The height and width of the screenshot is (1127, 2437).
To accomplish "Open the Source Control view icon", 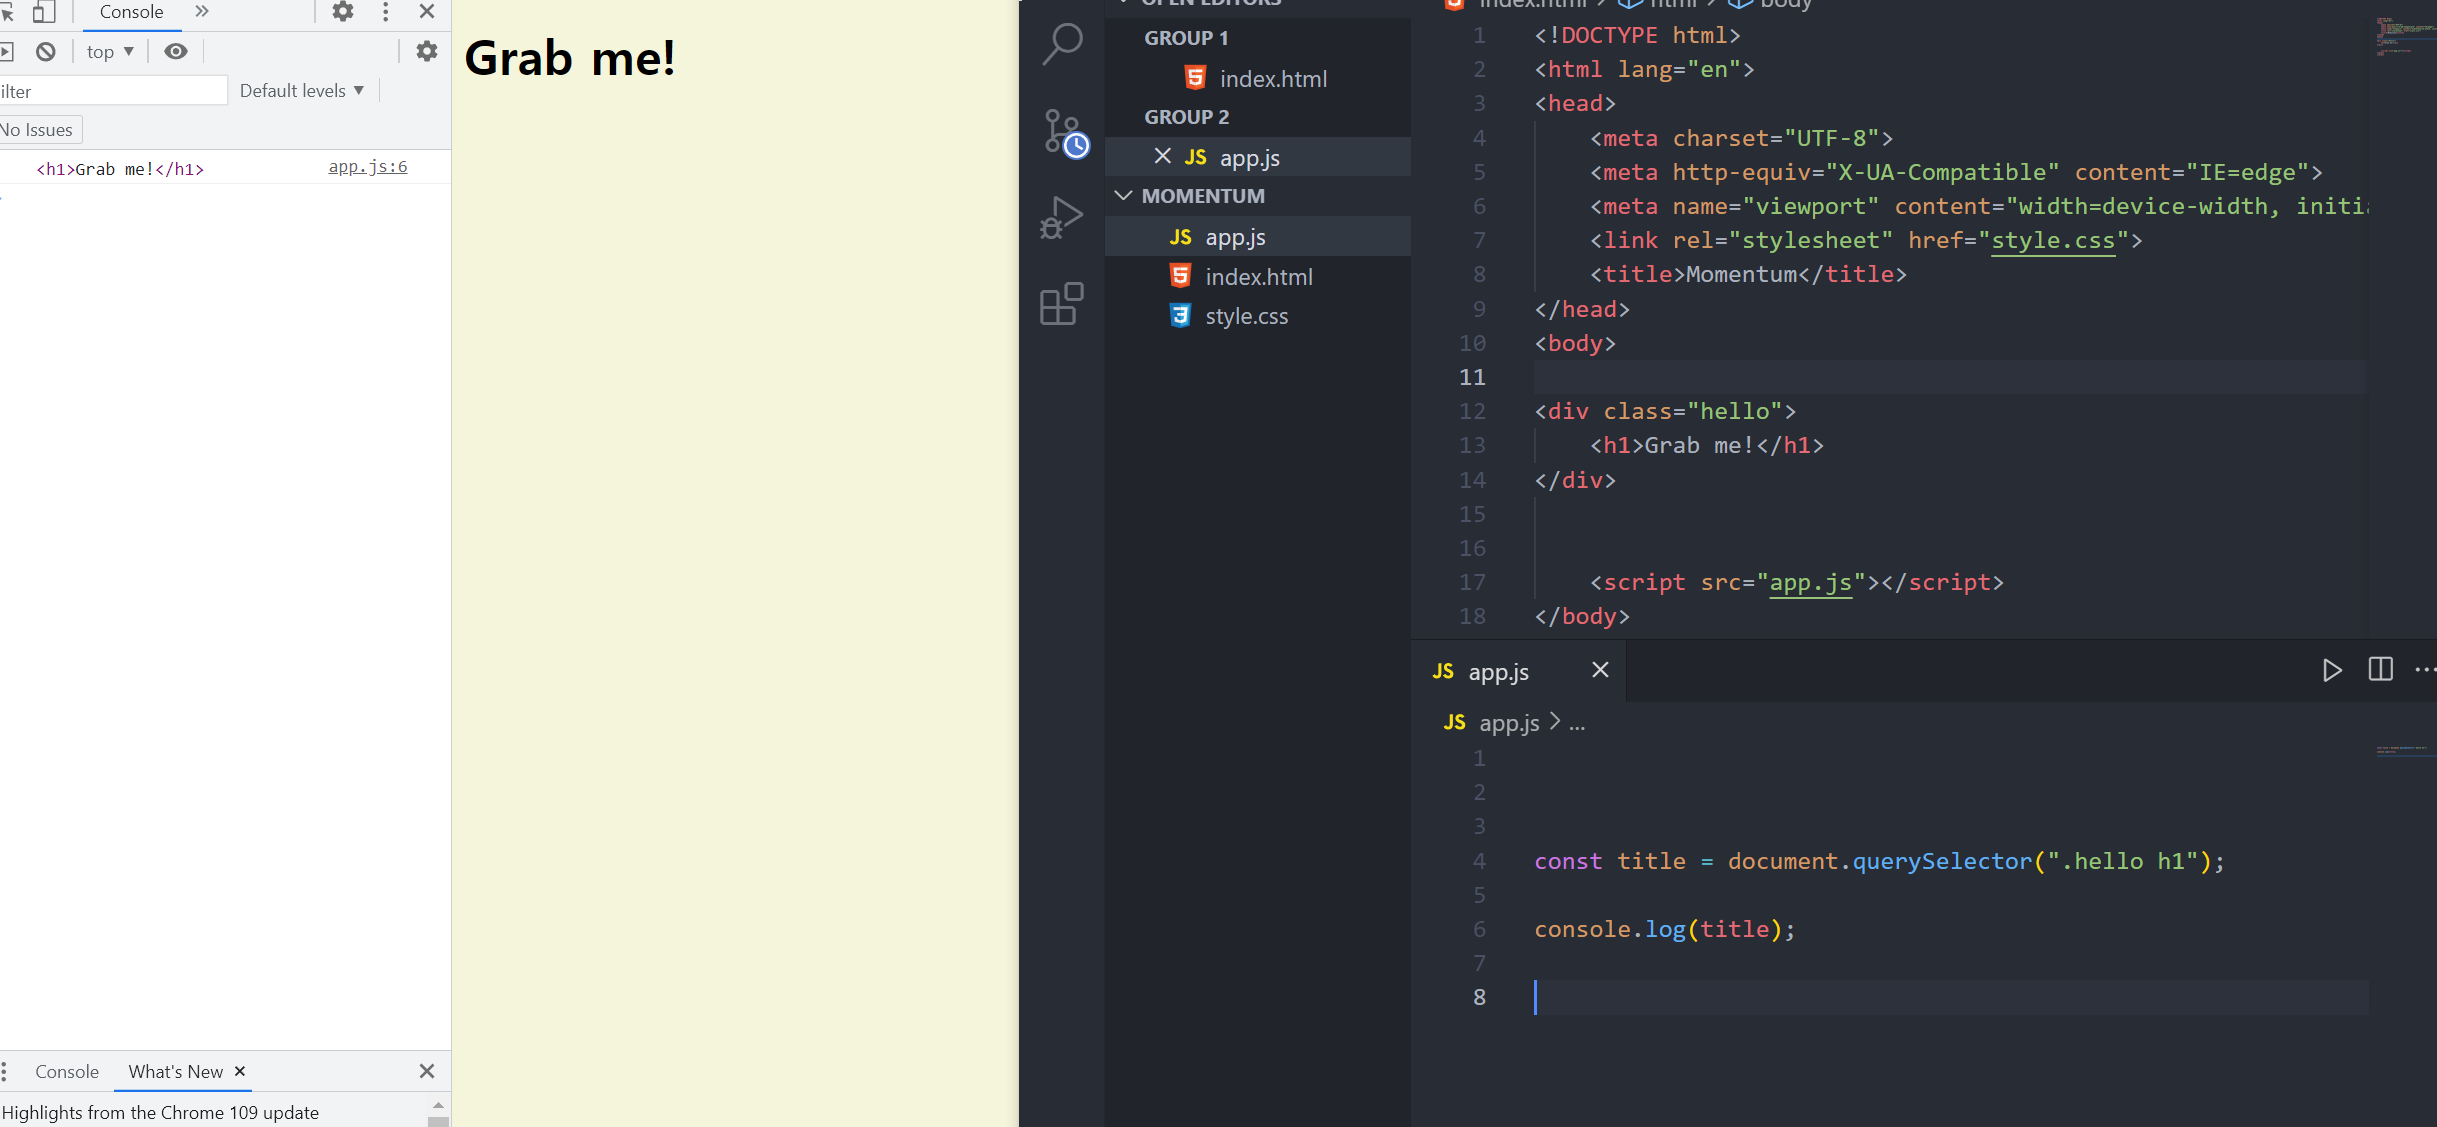I will click(1062, 132).
